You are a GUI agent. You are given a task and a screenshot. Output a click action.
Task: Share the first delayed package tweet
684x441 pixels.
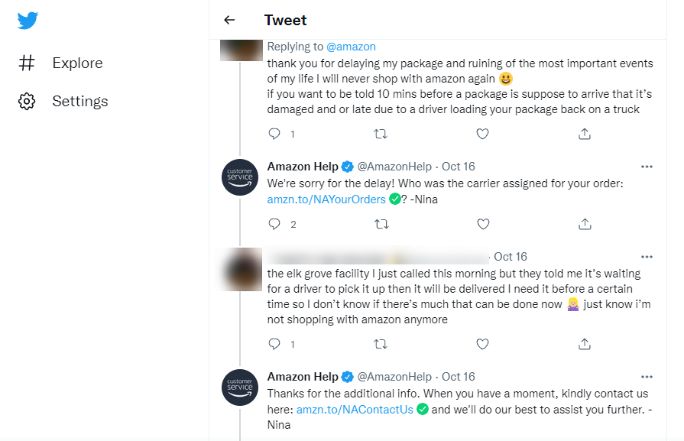pos(585,133)
